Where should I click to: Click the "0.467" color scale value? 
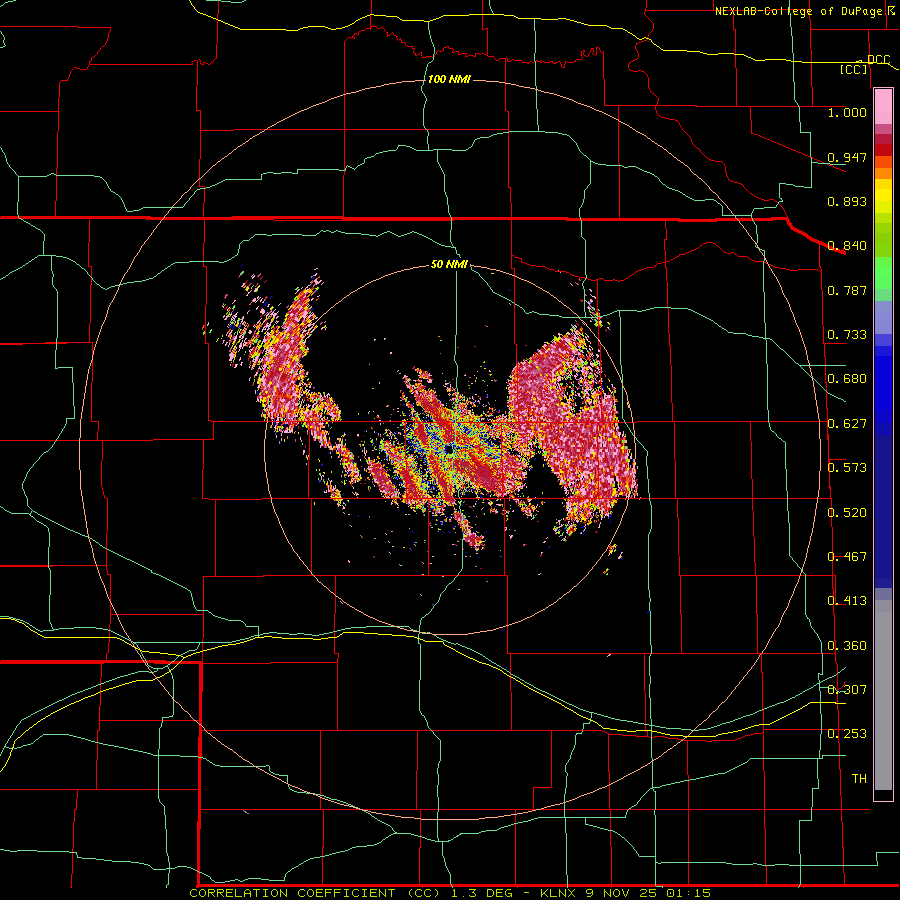coord(847,557)
